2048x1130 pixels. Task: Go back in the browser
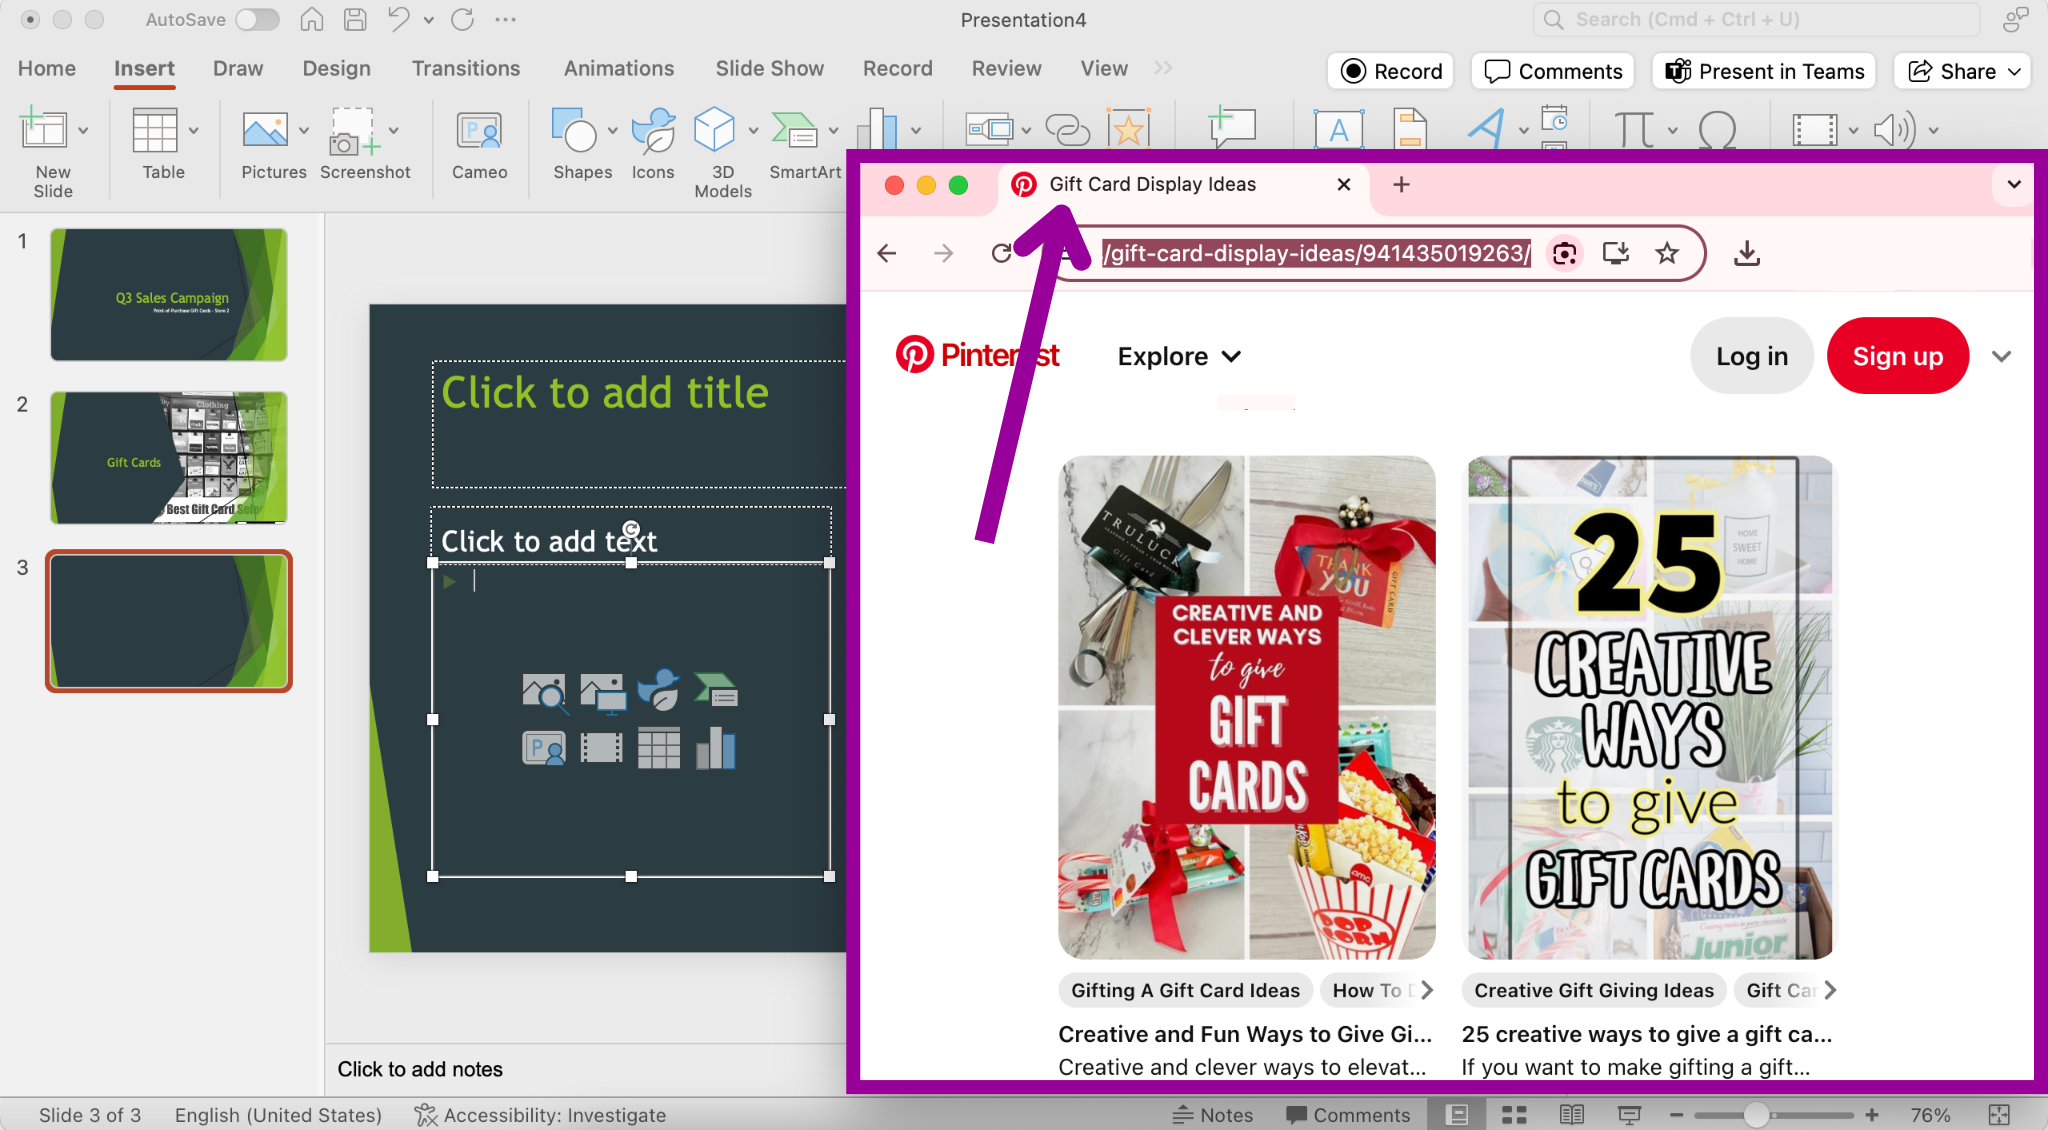[x=886, y=253]
